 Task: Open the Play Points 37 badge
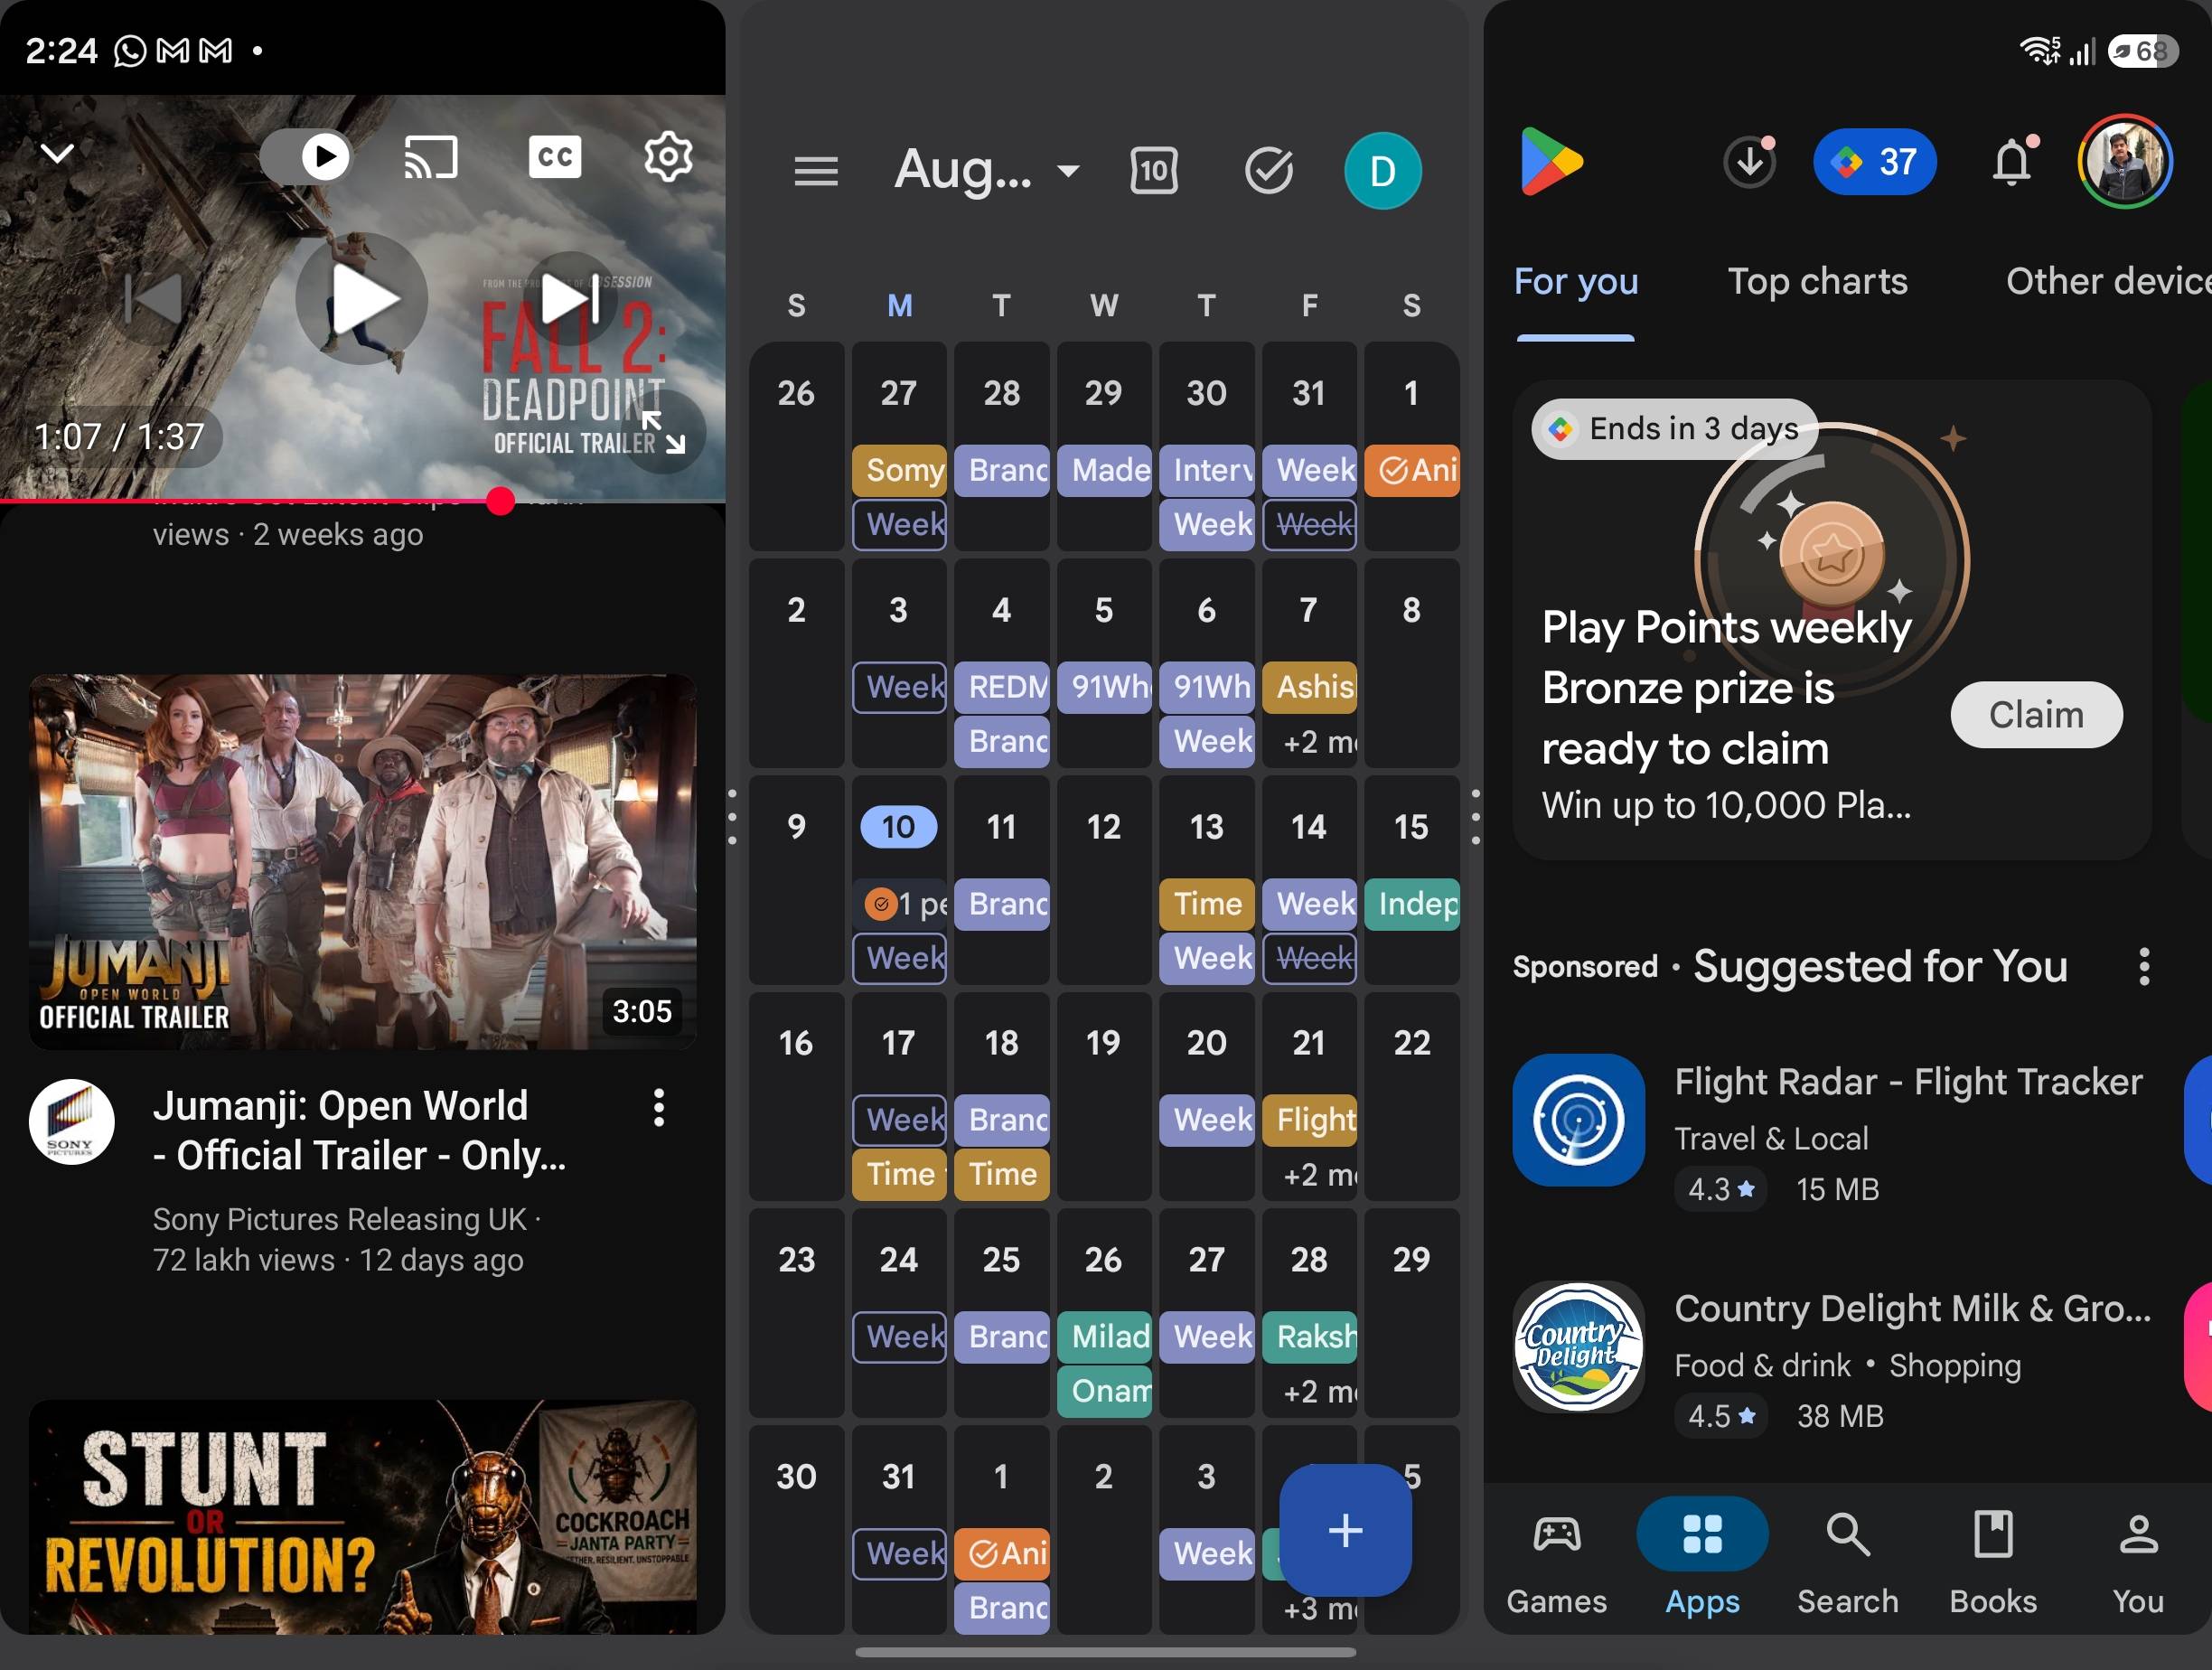[1875, 162]
